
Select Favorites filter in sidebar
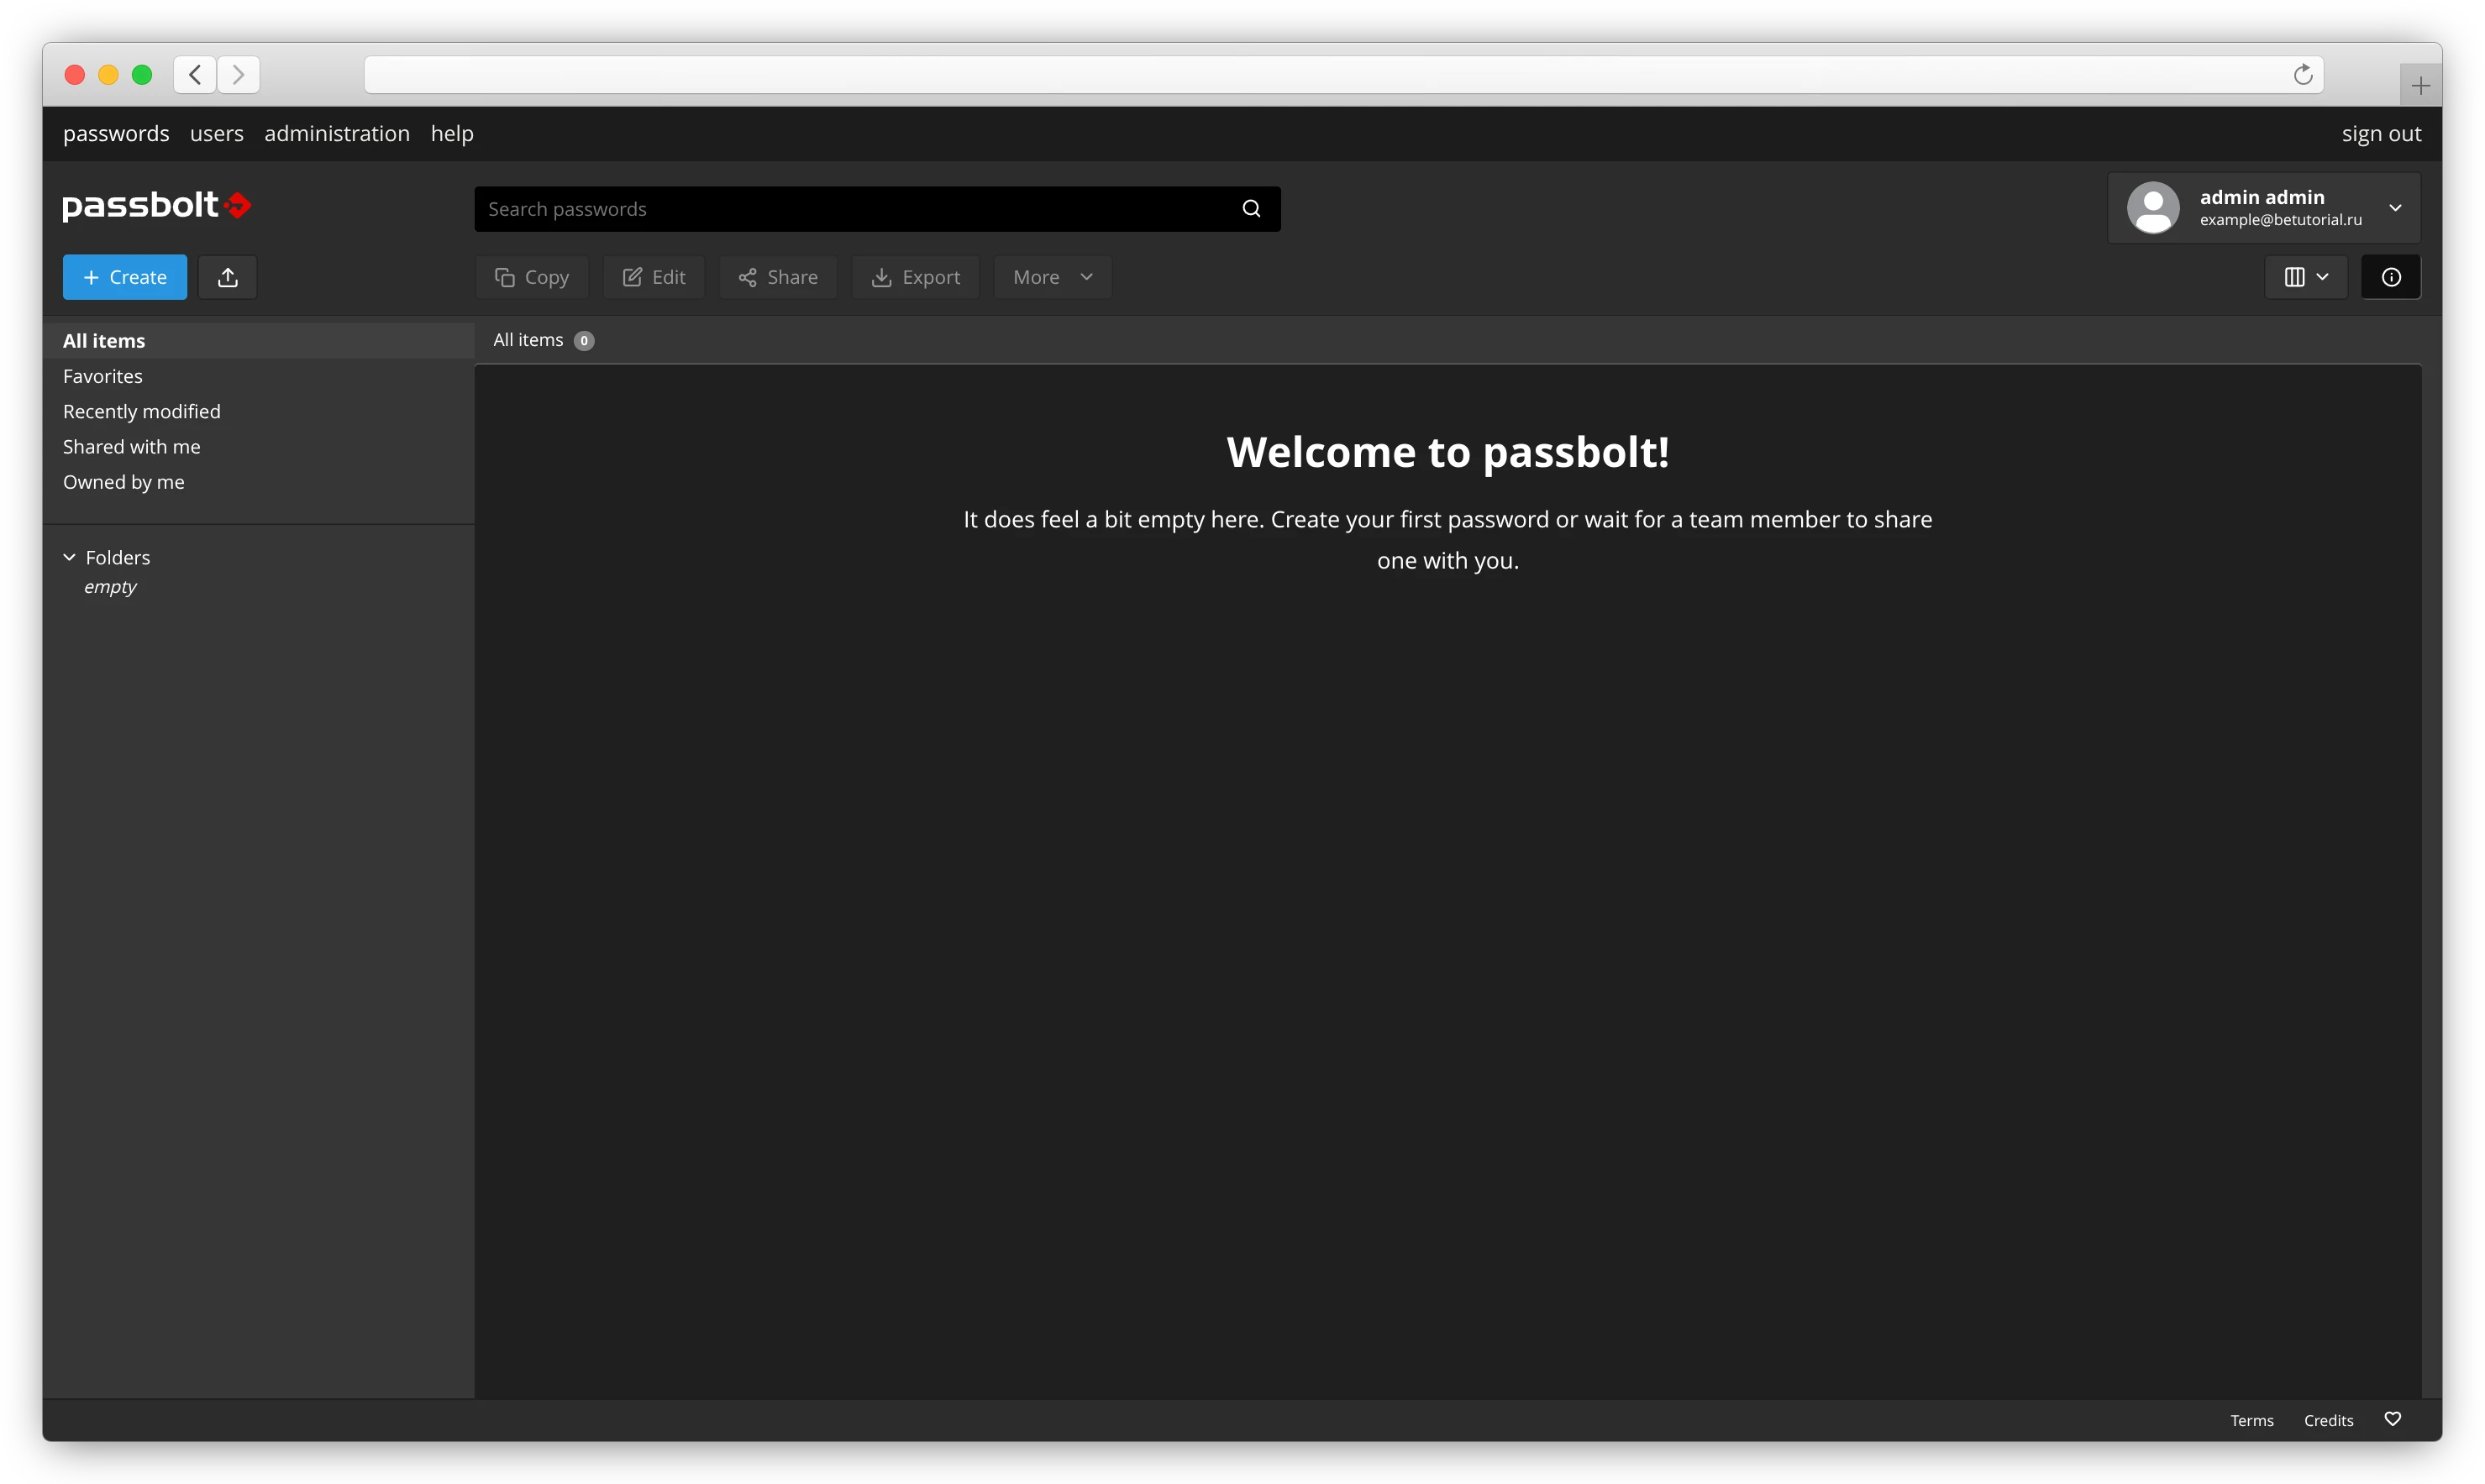point(103,376)
